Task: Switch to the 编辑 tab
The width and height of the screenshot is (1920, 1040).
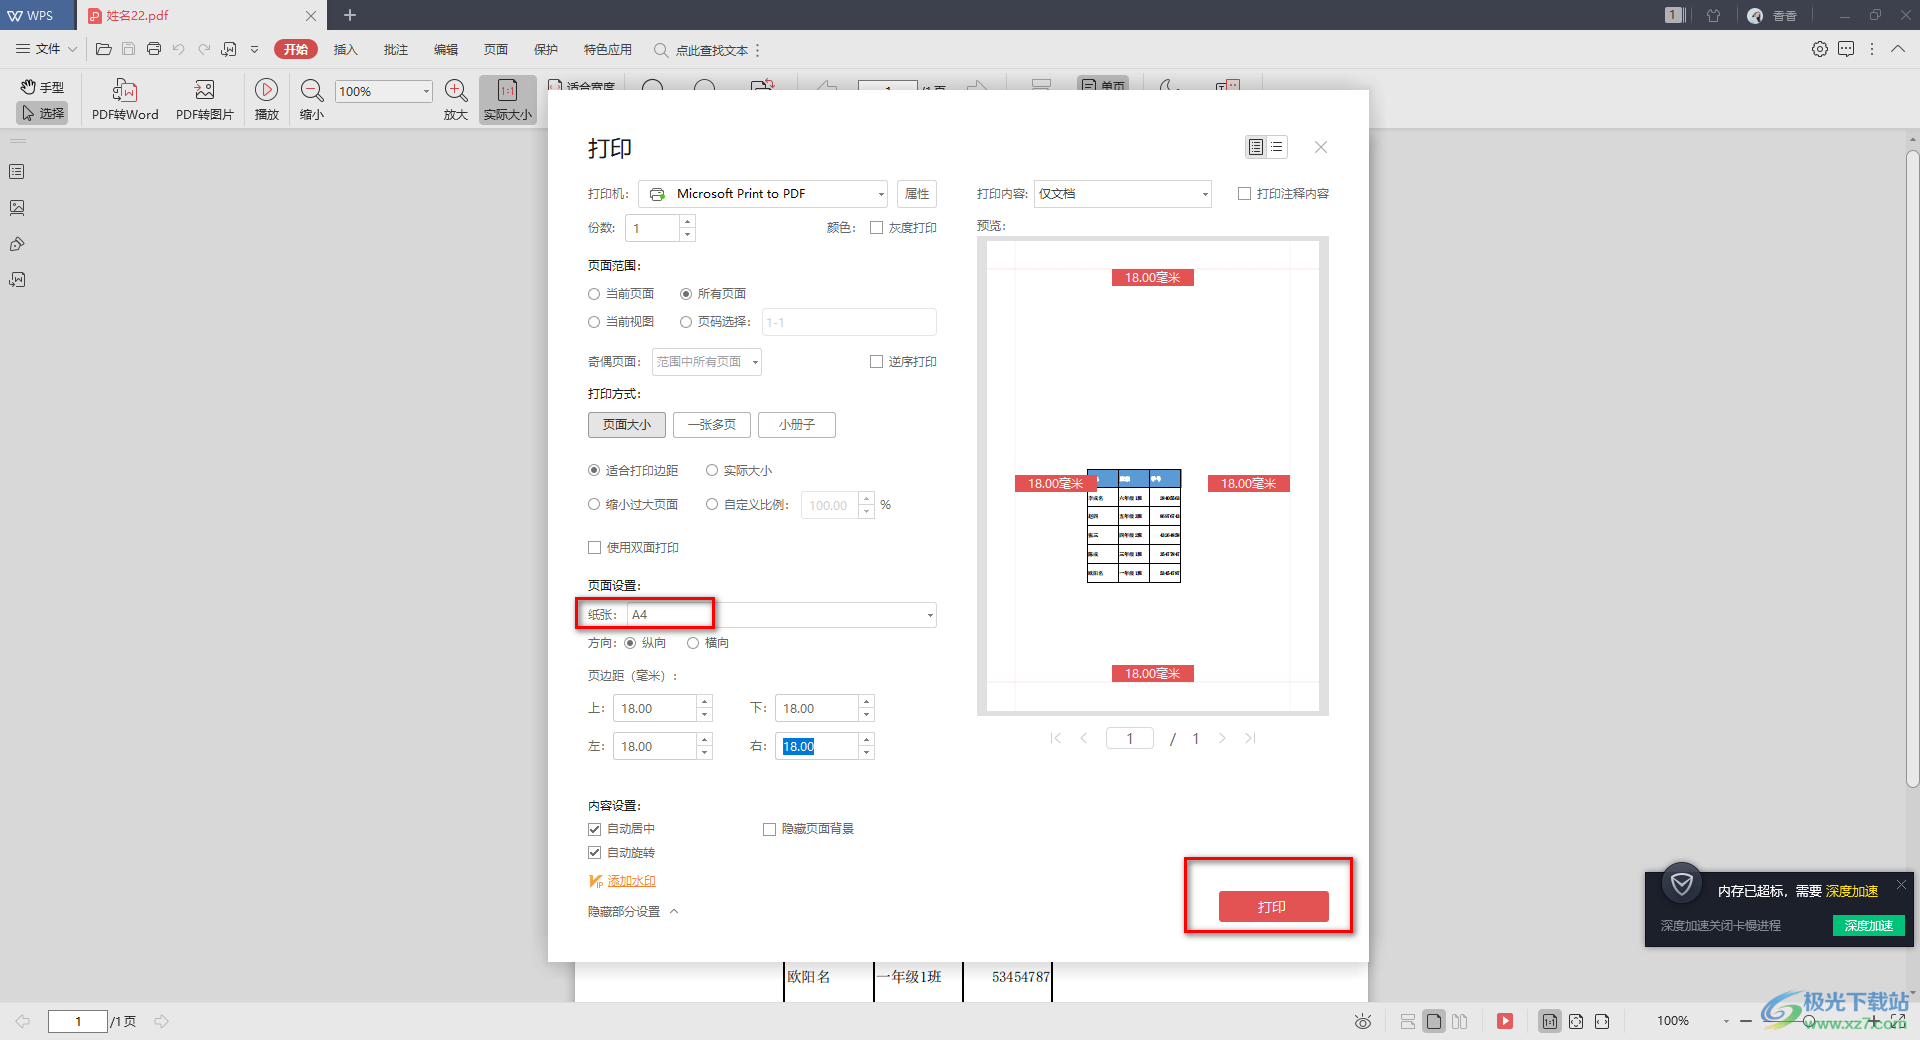Action: 446,49
